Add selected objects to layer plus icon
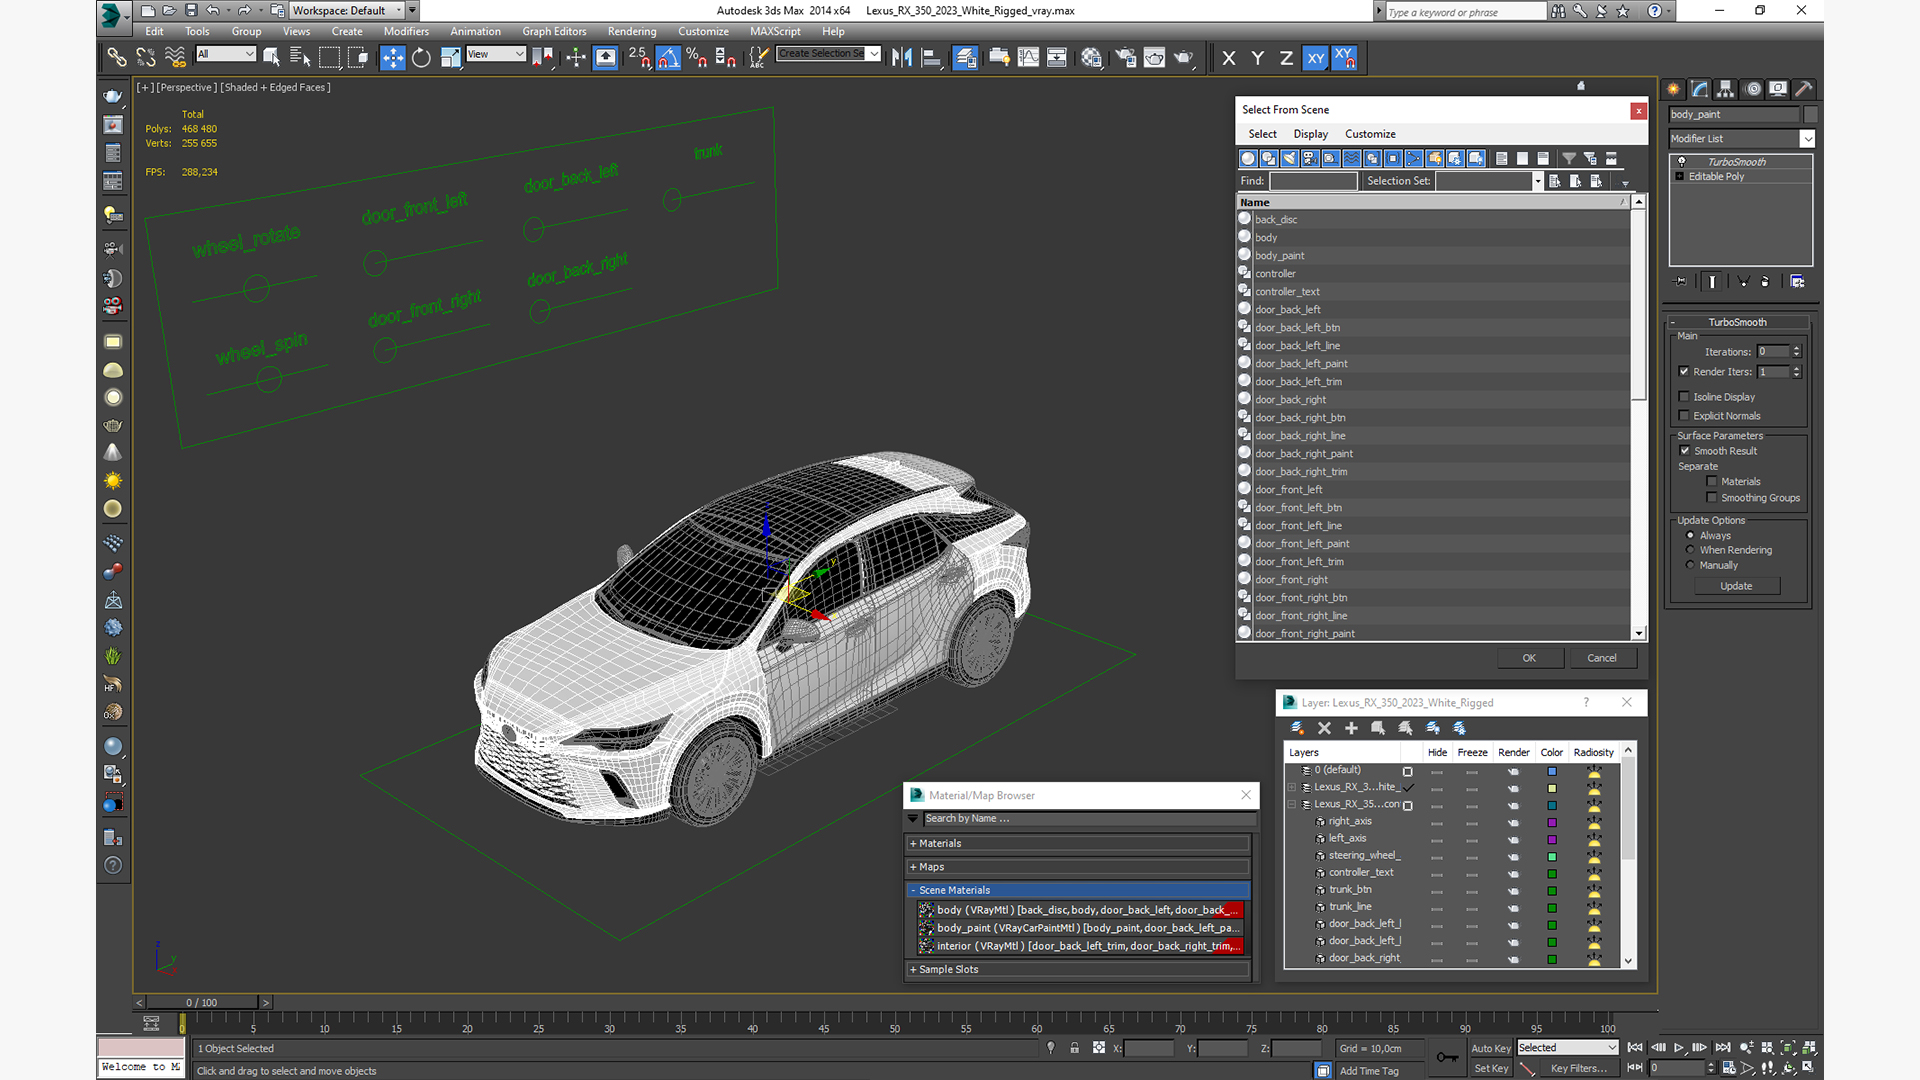This screenshot has height=1080, width=1920. (x=1351, y=728)
